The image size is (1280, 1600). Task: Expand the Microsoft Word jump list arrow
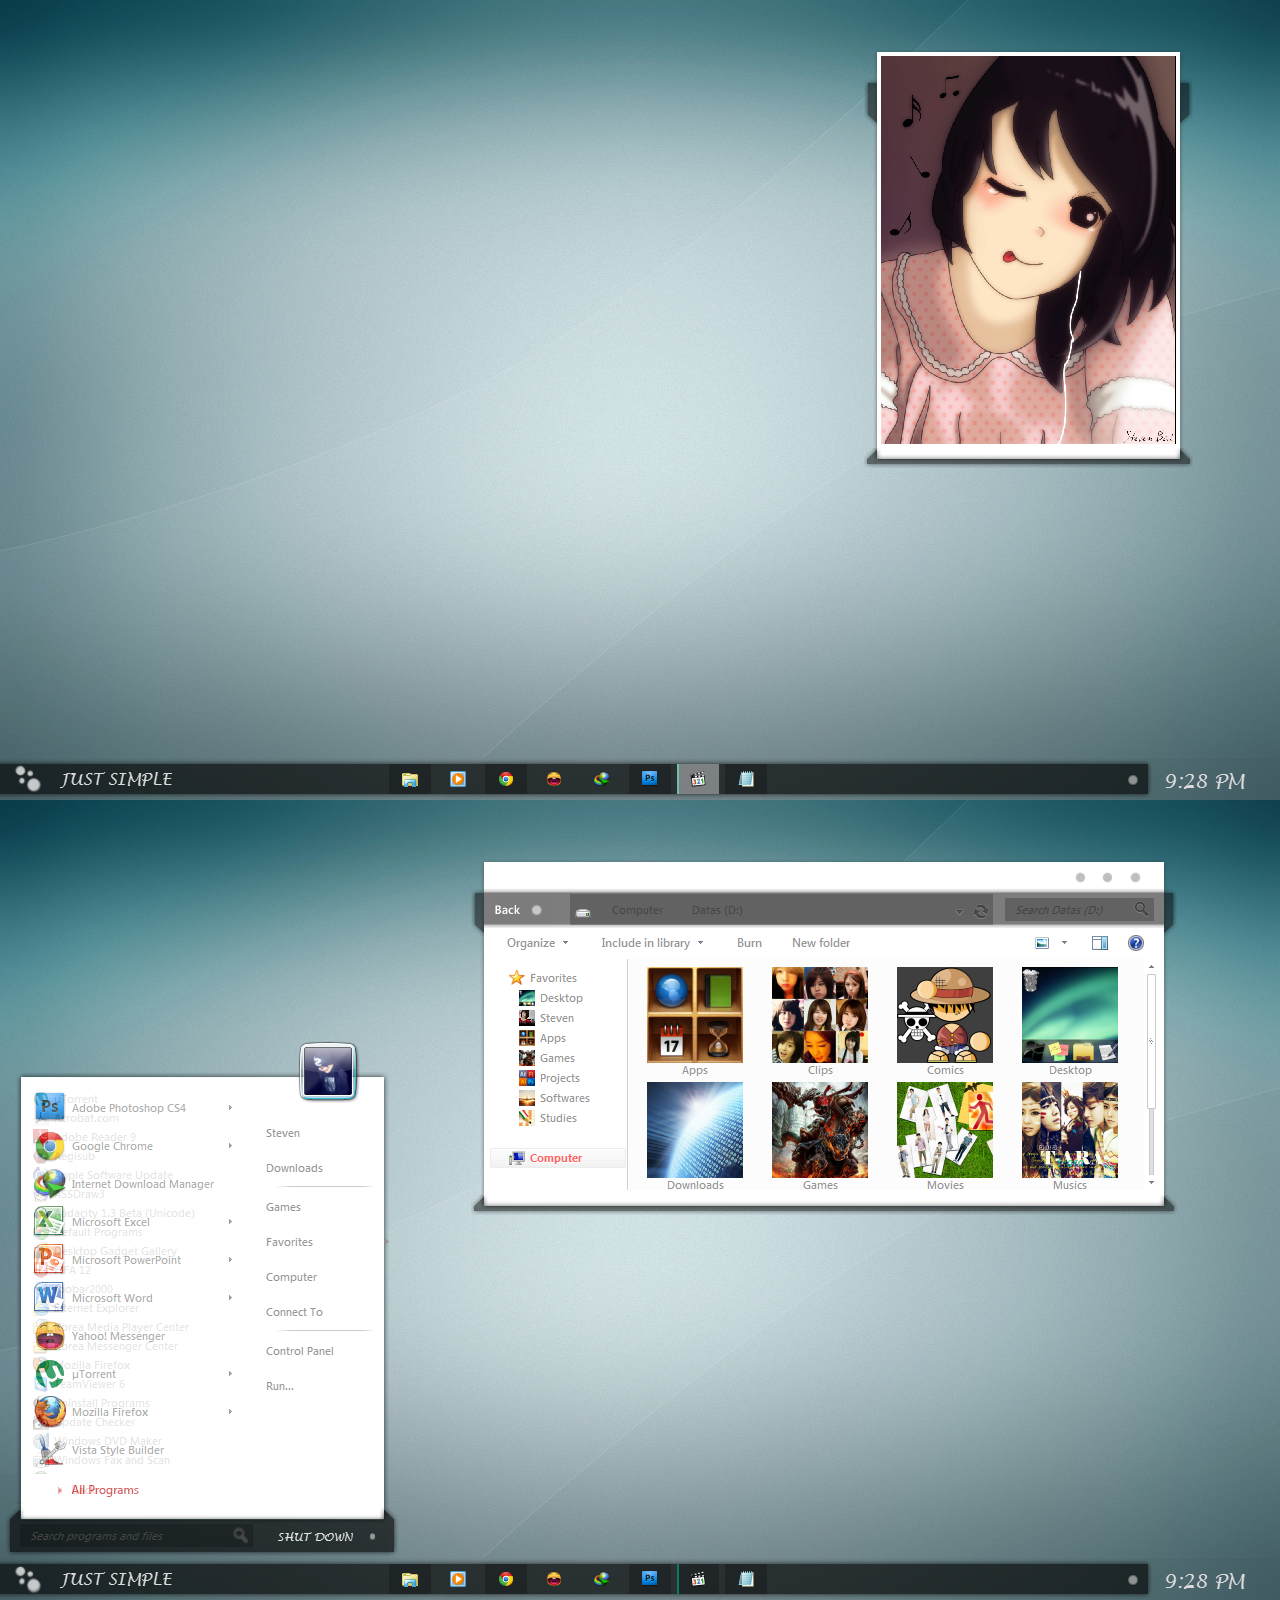click(x=230, y=1298)
